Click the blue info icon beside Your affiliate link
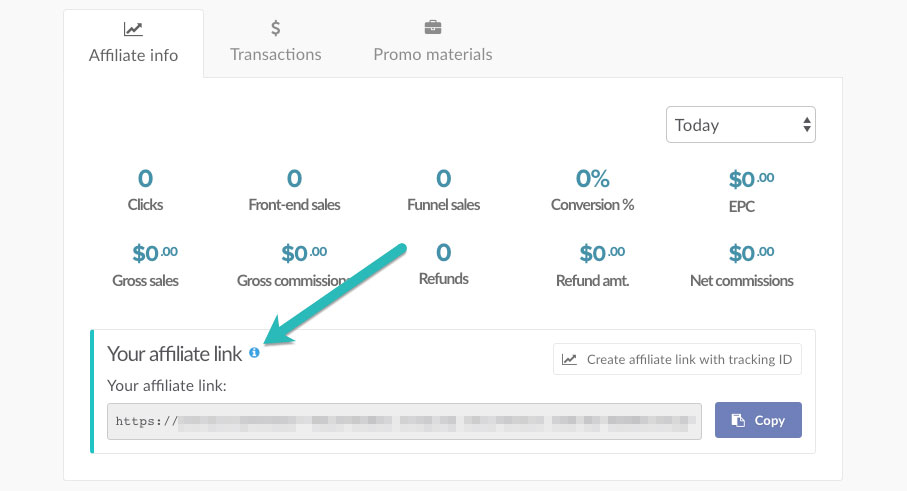907x491 pixels. point(254,352)
